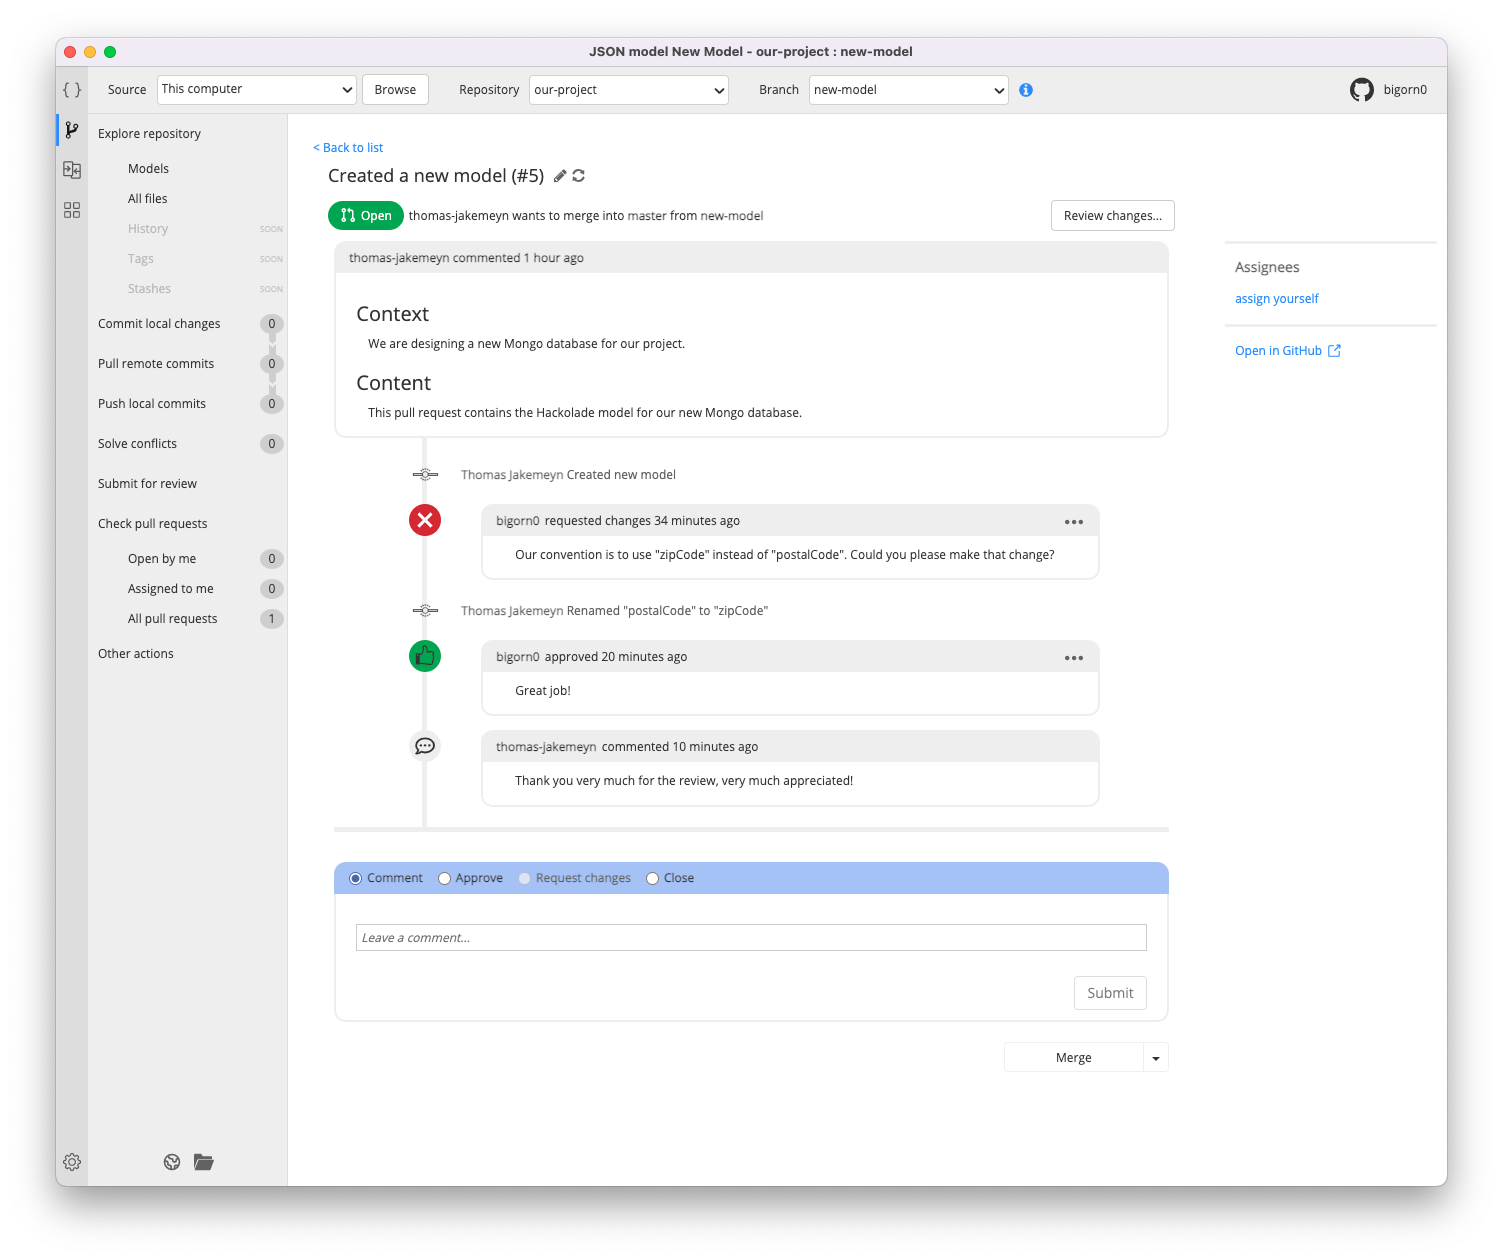Click the globe icon at sidebar bottom
The width and height of the screenshot is (1503, 1260).
[x=171, y=1161]
